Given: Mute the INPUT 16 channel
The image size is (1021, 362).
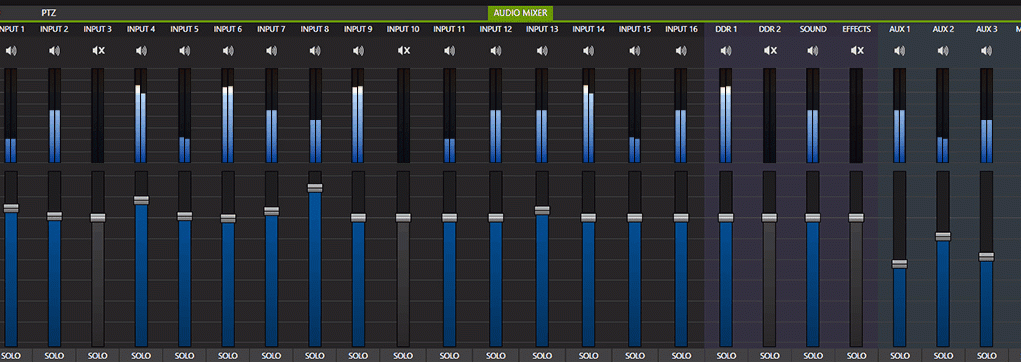Looking at the screenshot, I should (x=681, y=50).
